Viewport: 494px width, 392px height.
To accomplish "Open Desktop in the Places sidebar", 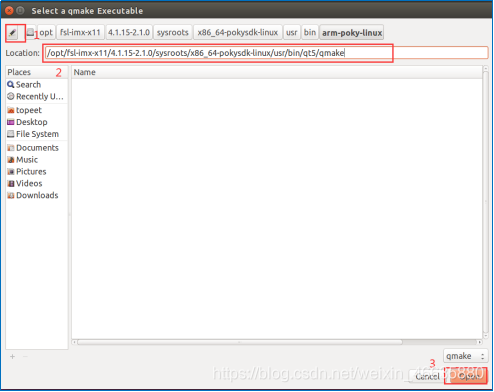I will (x=37, y=122).
